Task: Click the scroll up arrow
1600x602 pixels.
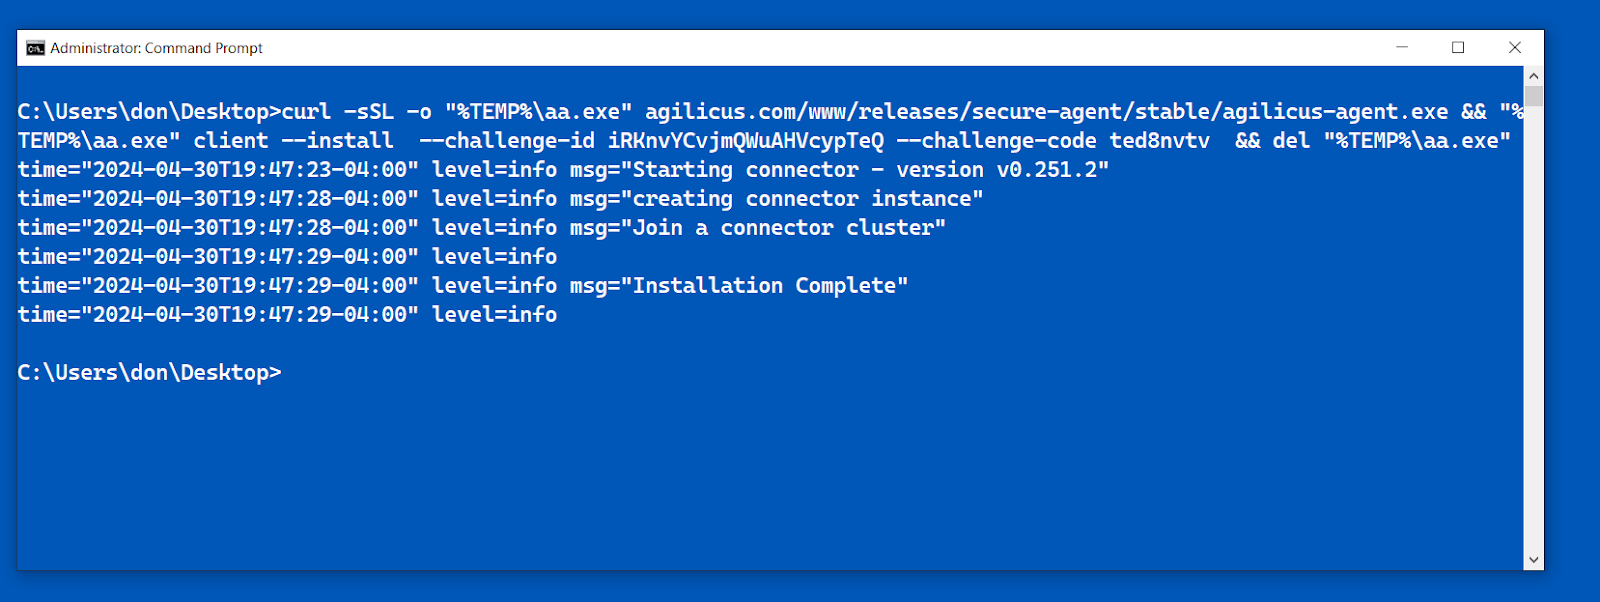Action: click(x=1534, y=76)
